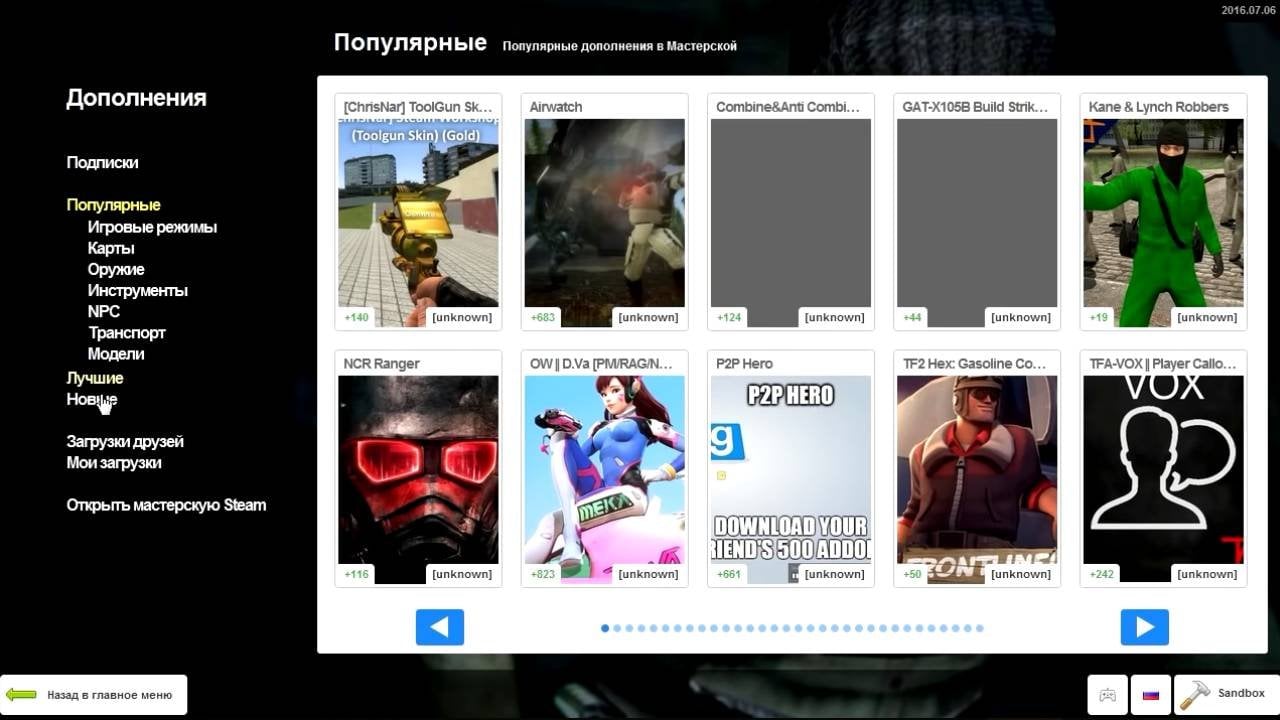
Task: Click +50 rating on TF2 Hex card
Action: 912,574
